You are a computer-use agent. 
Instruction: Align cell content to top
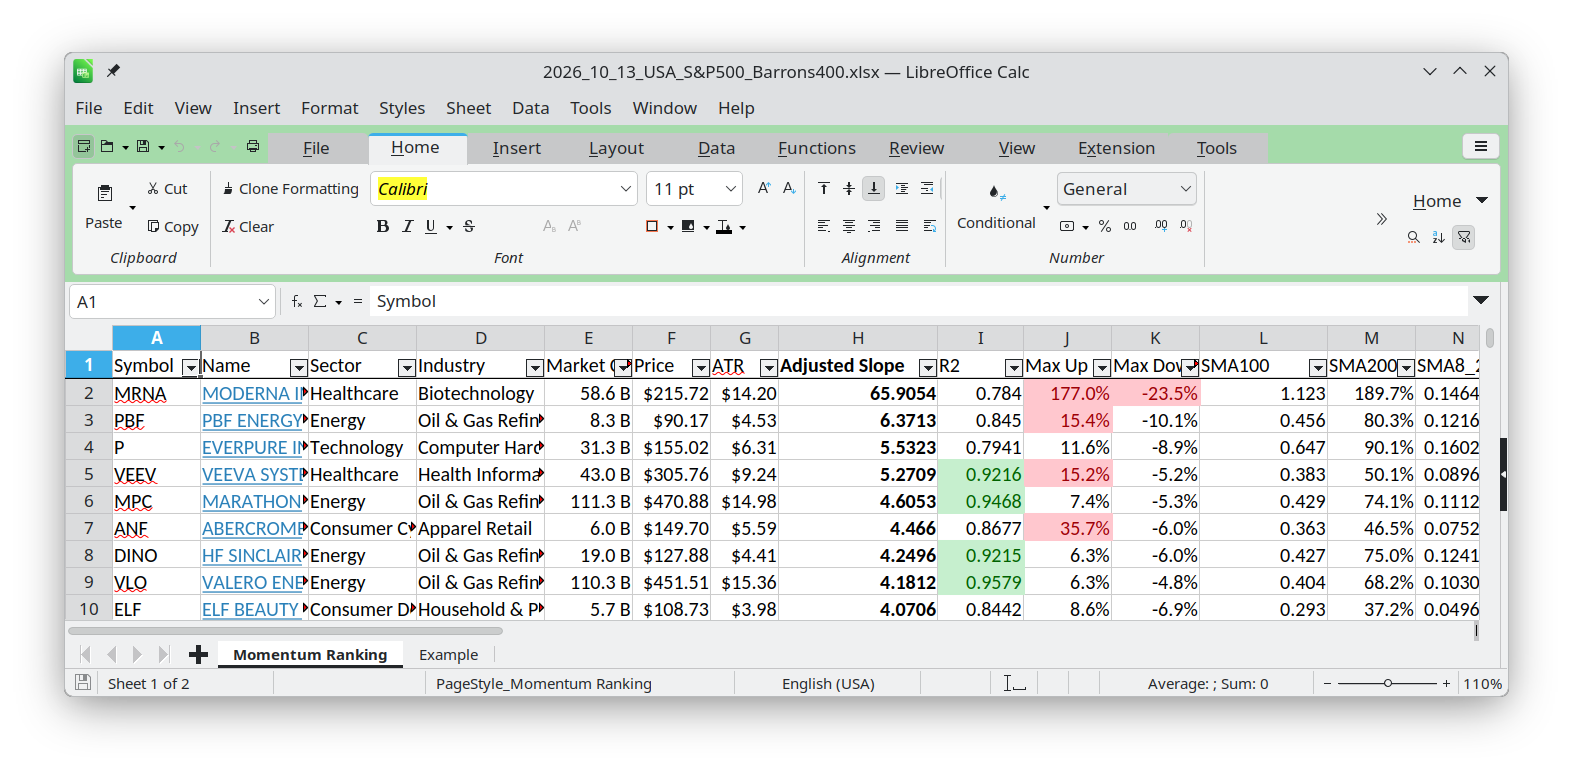(x=824, y=188)
